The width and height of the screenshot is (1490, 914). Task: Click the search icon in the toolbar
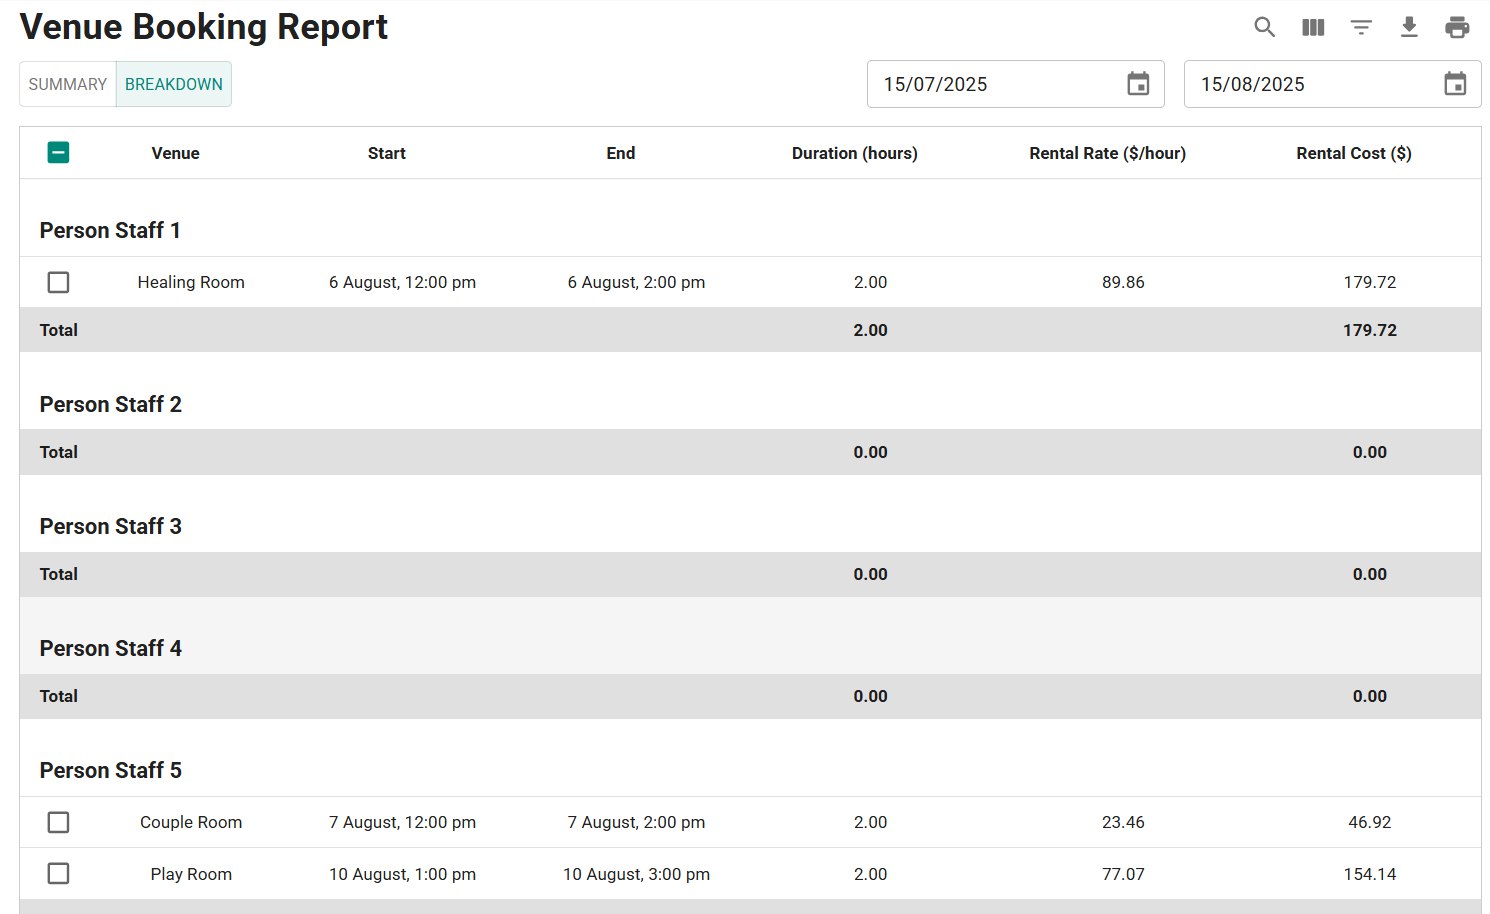pos(1265,27)
